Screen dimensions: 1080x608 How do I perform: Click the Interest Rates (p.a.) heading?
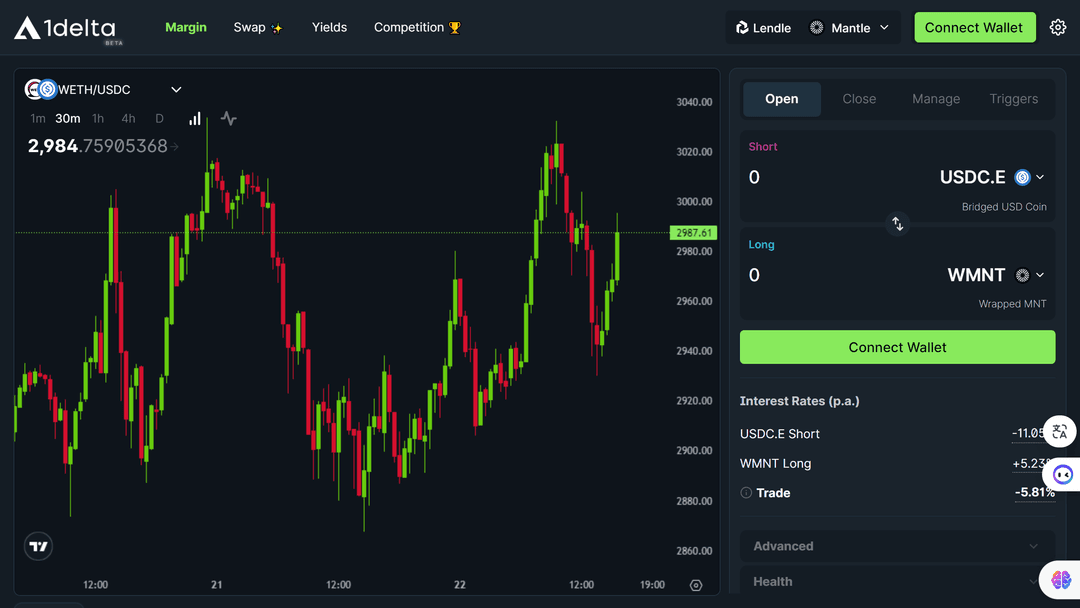[x=800, y=401]
